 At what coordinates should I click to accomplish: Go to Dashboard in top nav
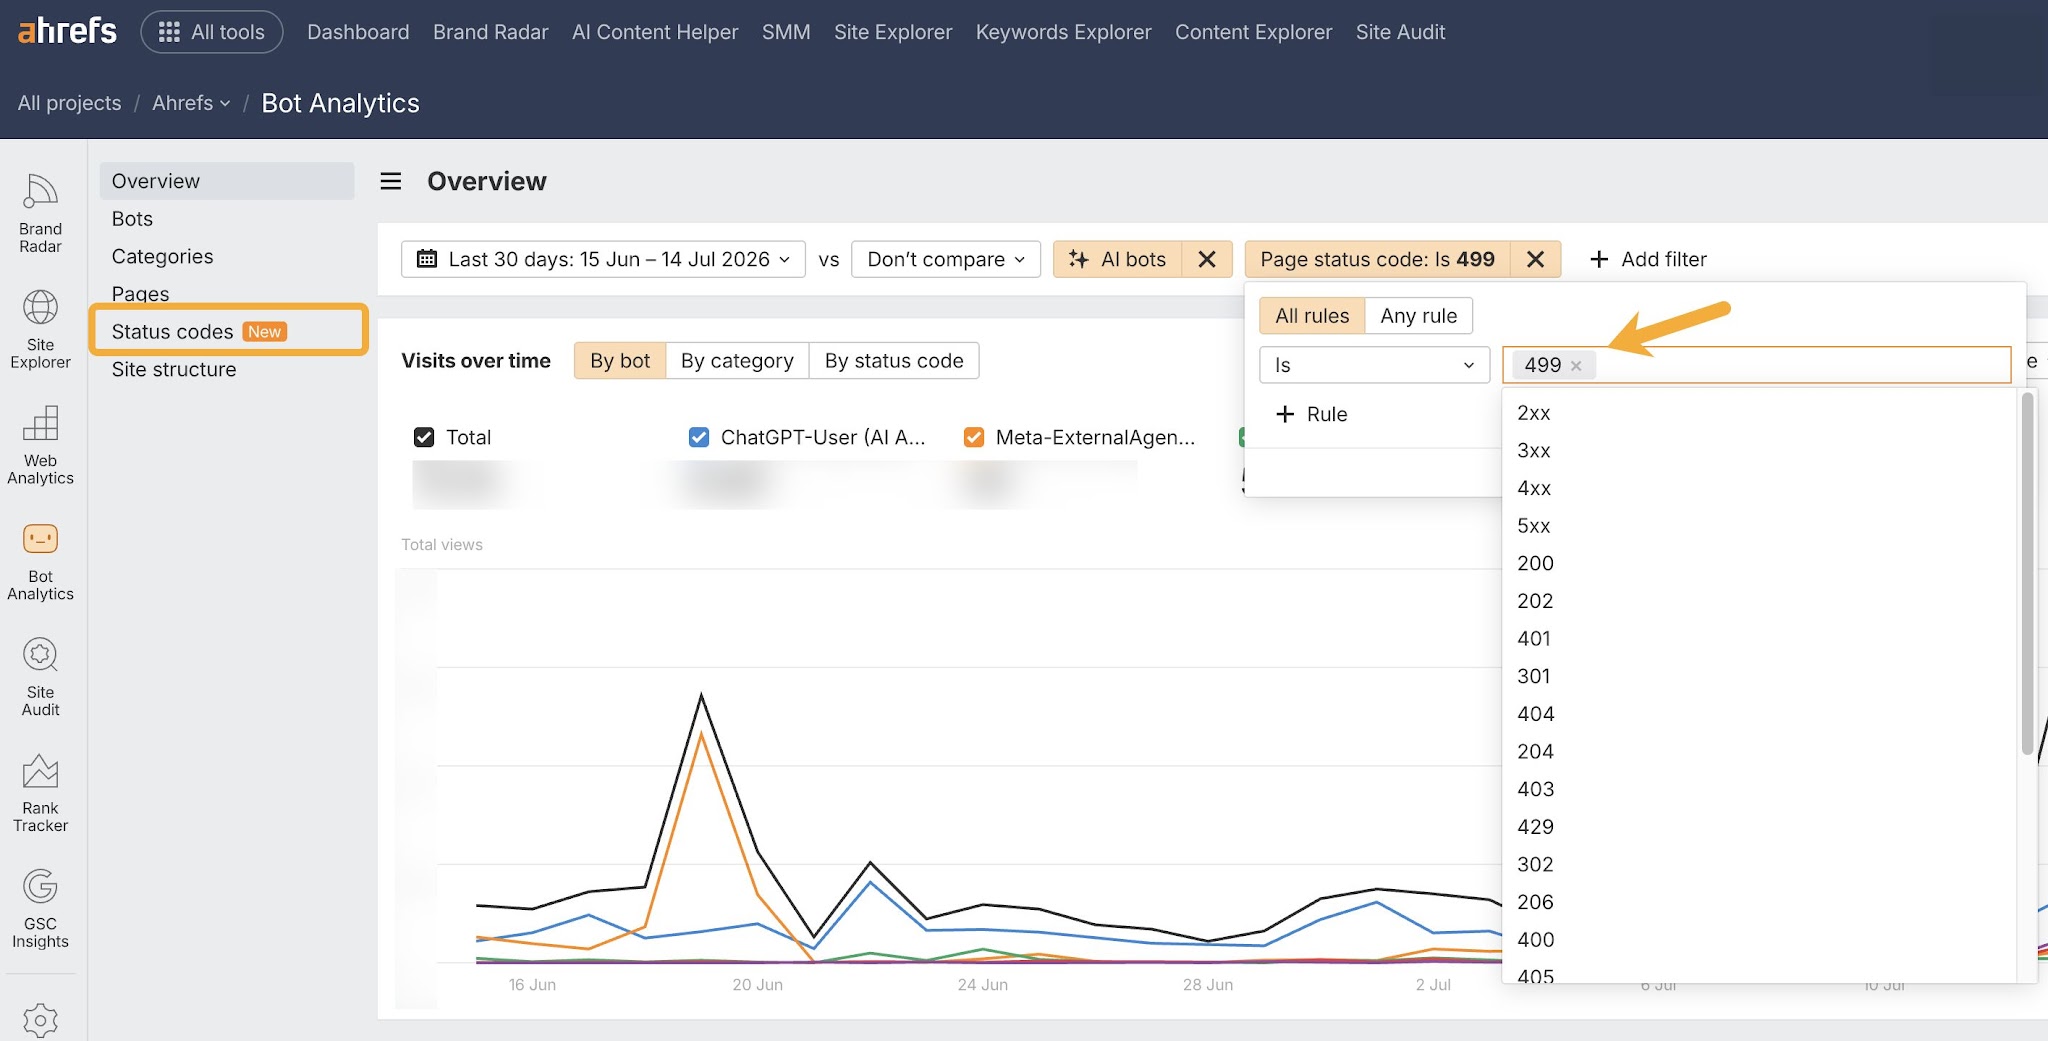tap(358, 32)
